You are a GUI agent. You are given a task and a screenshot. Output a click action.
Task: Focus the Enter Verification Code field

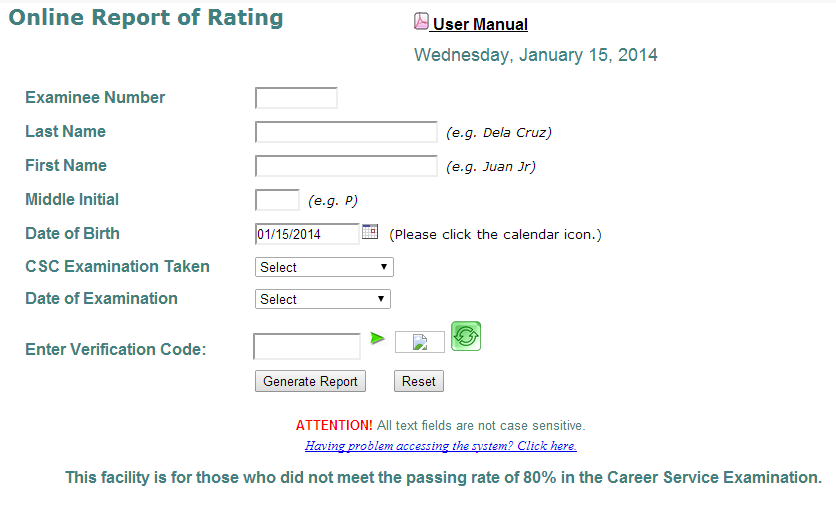pos(307,346)
